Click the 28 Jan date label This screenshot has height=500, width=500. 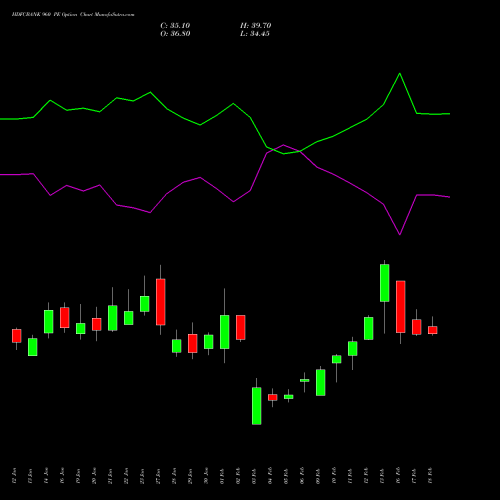pos(174,476)
